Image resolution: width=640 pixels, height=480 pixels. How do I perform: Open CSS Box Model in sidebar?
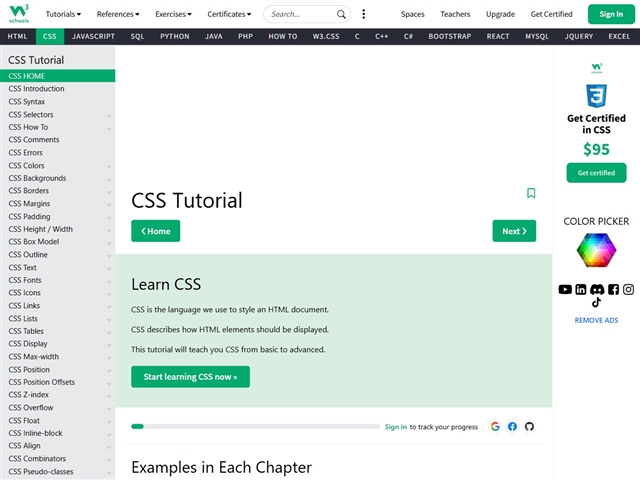(58, 242)
